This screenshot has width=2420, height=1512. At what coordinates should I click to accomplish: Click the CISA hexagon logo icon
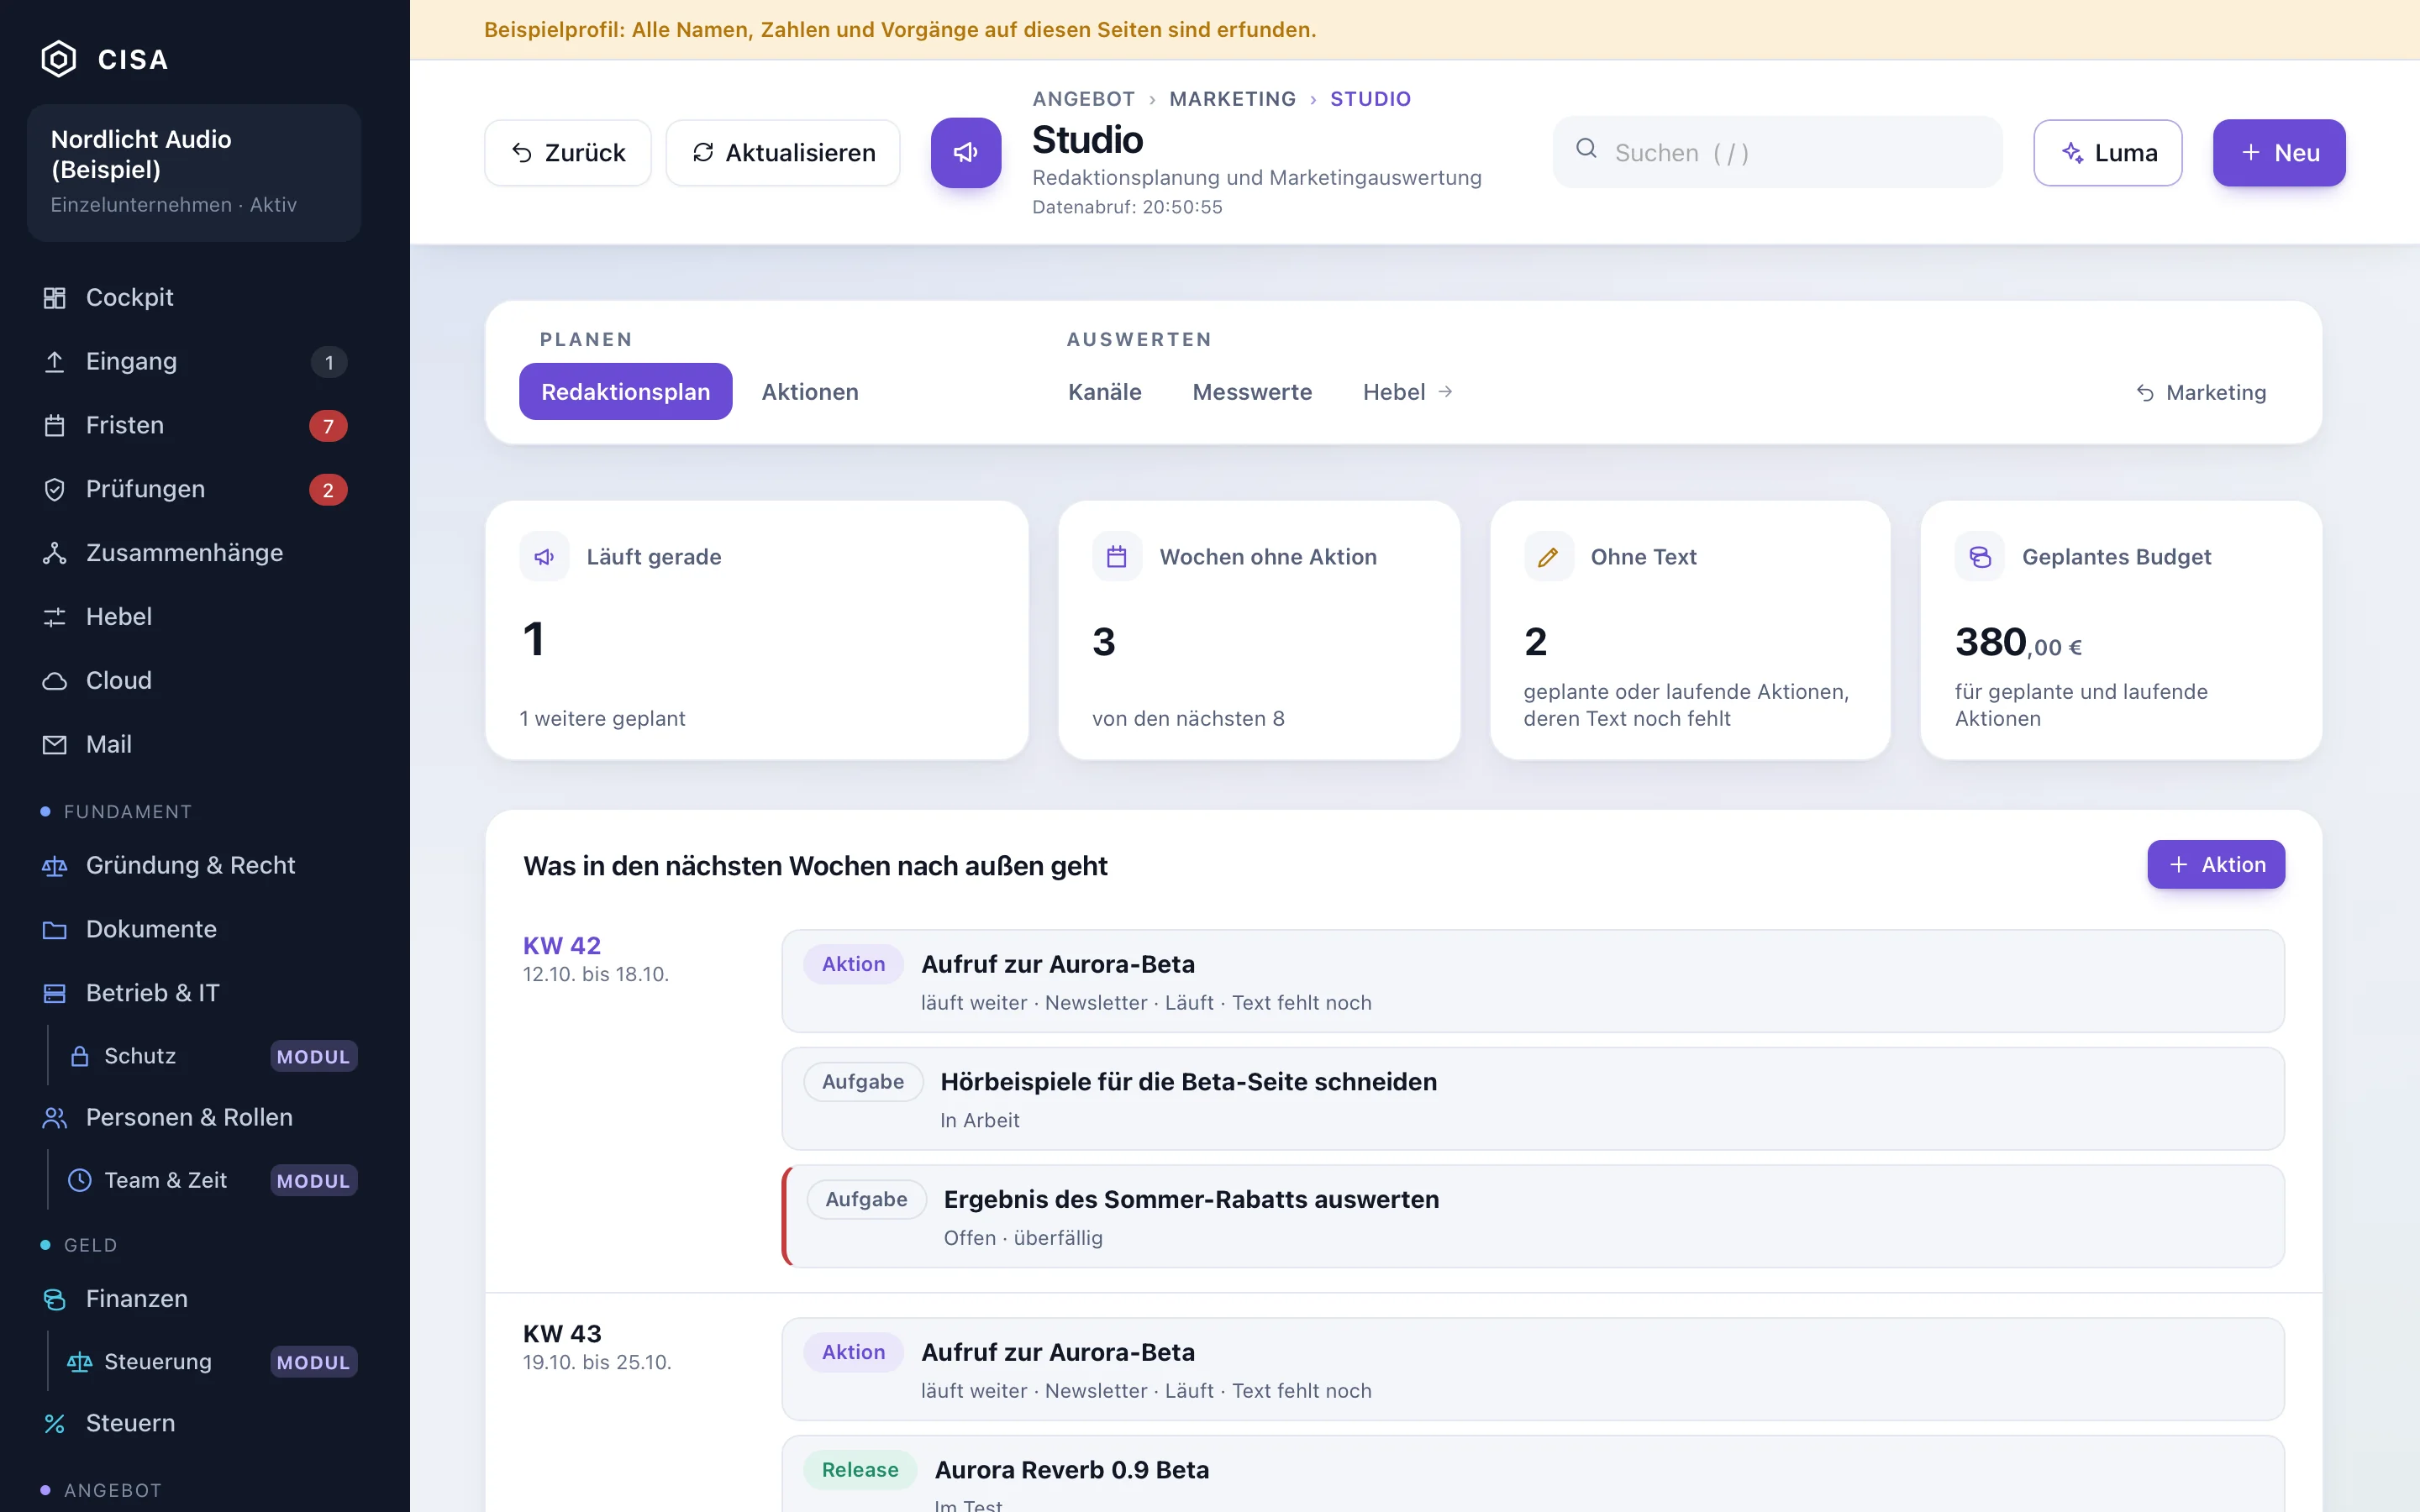[58, 59]
